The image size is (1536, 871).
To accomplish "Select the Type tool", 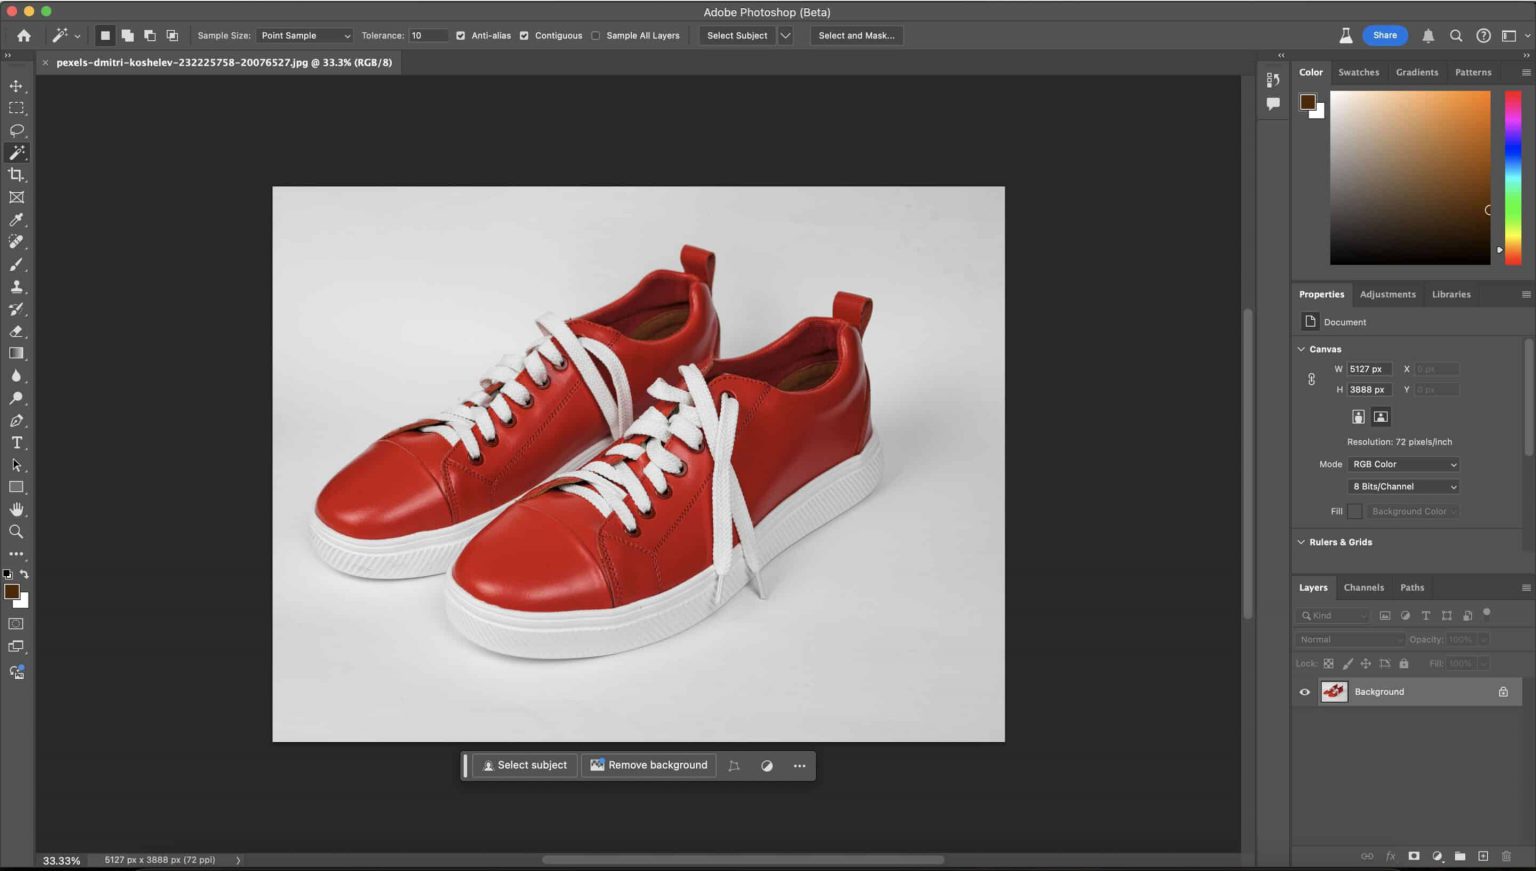I will (16, 442).
